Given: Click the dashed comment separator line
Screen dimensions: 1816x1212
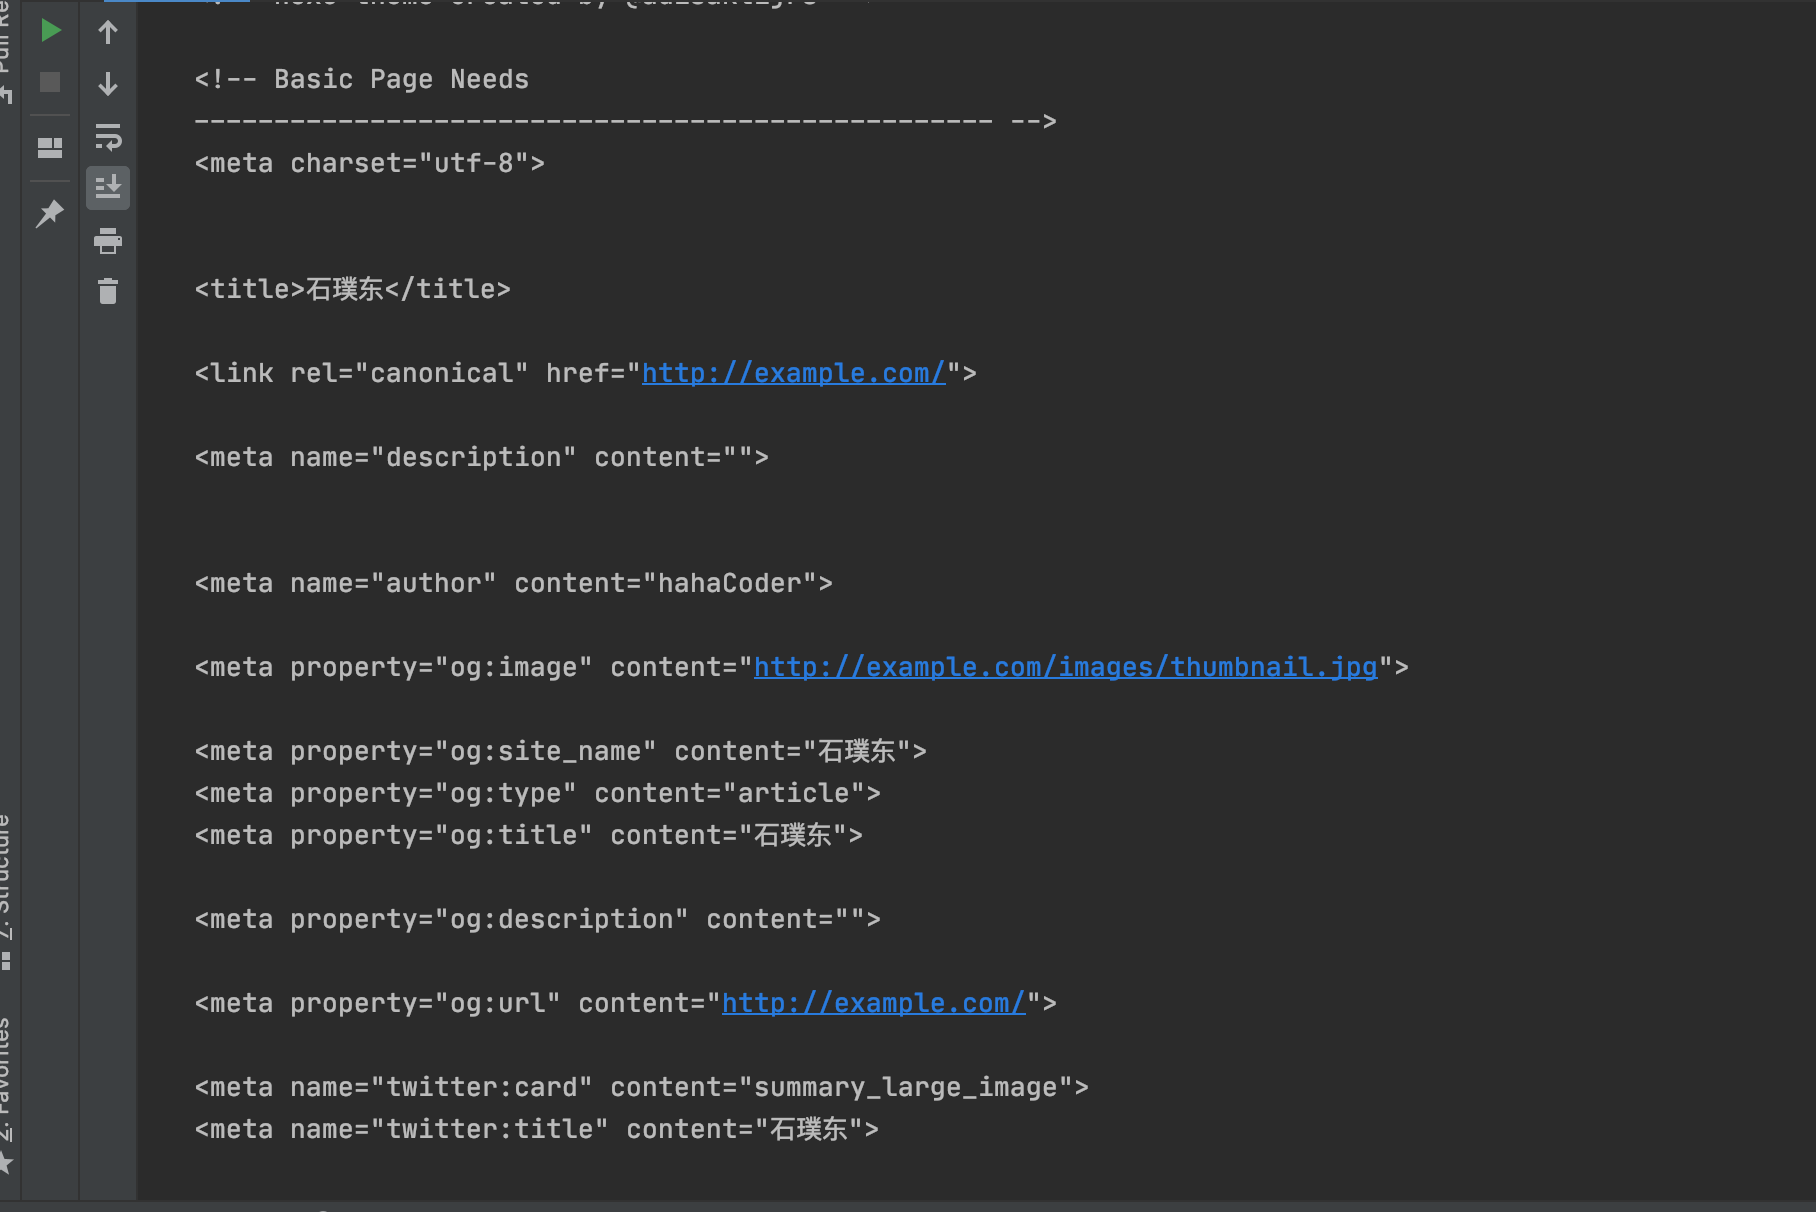Looking at the screenshot, I should click(626, 121).
